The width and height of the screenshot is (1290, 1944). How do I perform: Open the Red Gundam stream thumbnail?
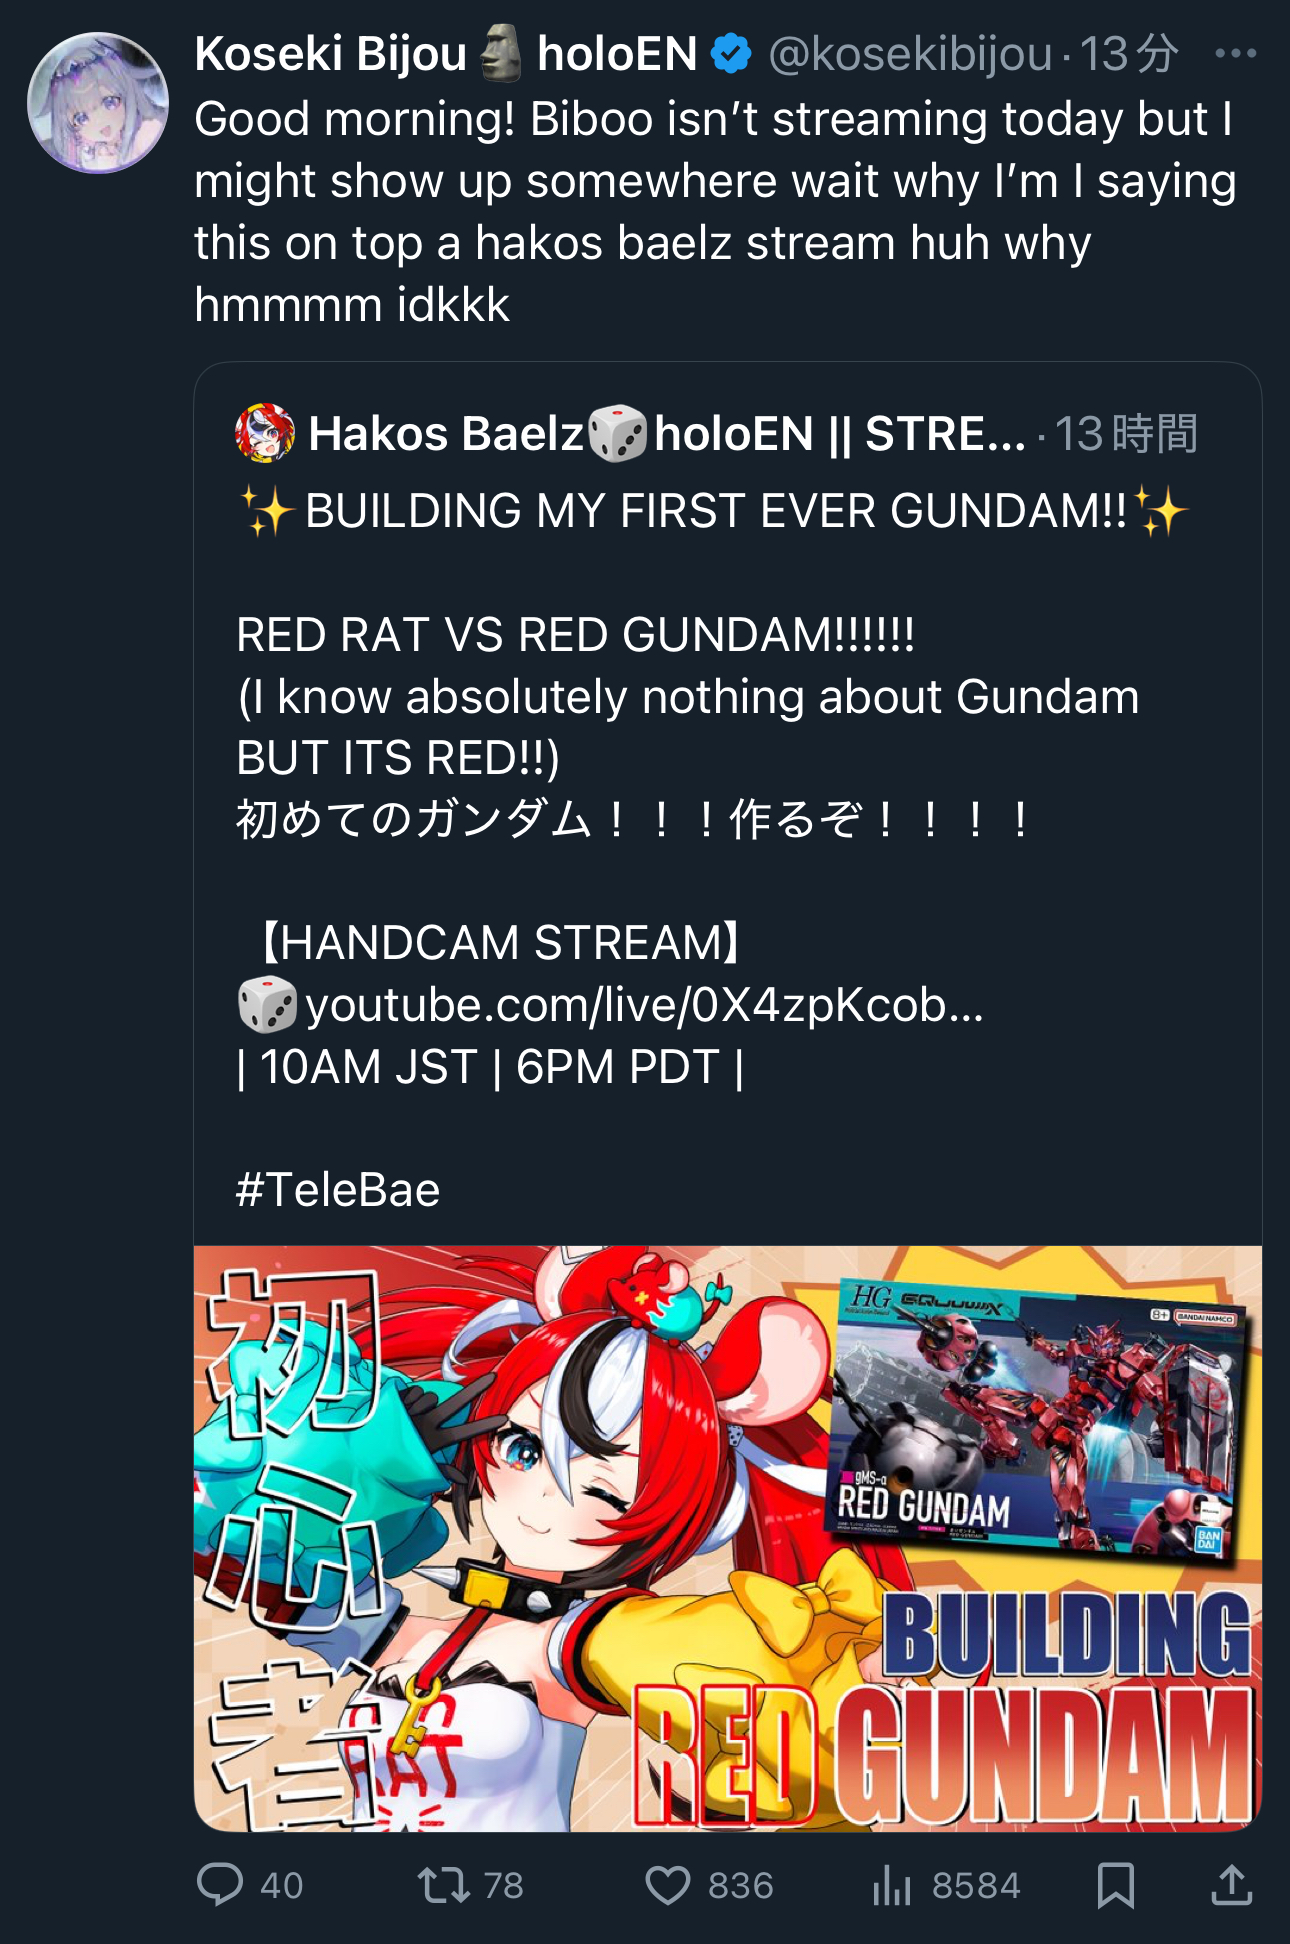coord(728,1538)
